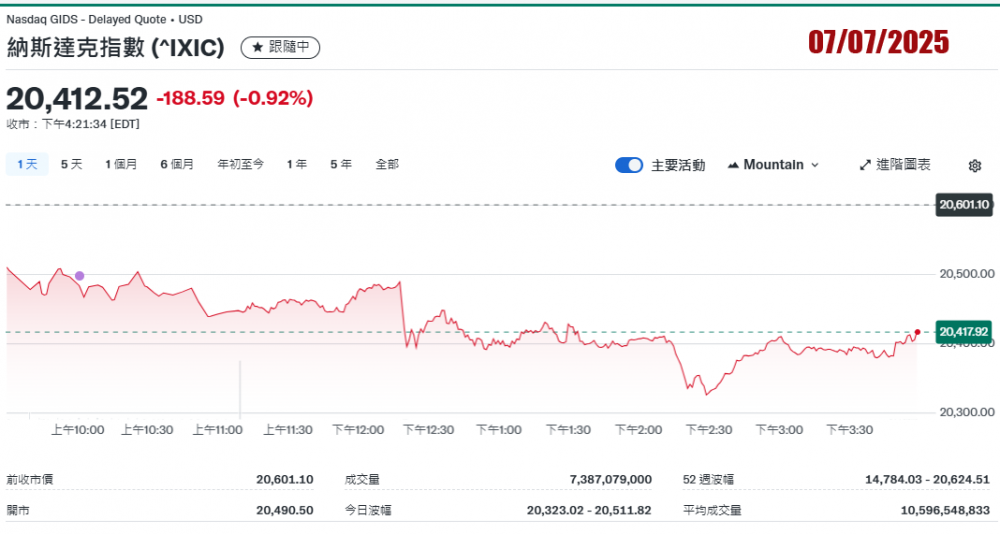Choose the 年初至今 range

coord(240,164)
